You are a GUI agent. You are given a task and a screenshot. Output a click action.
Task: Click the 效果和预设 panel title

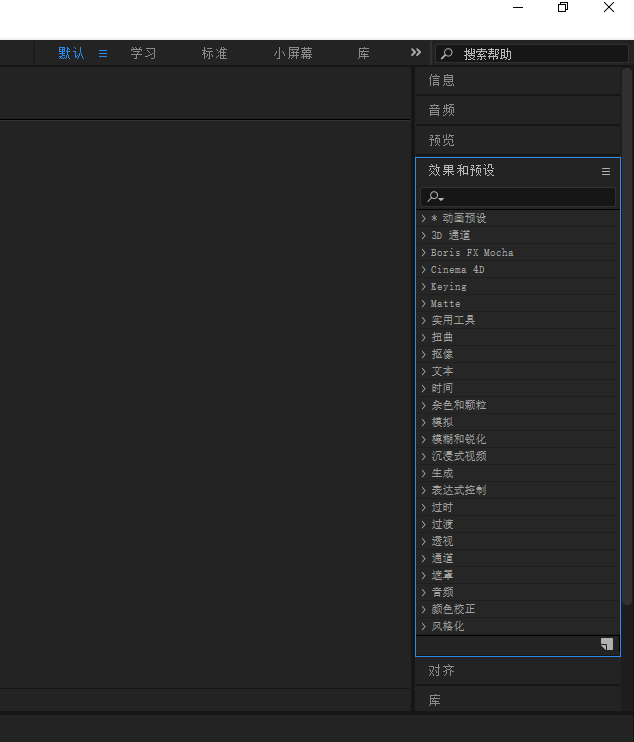(461, 170)
